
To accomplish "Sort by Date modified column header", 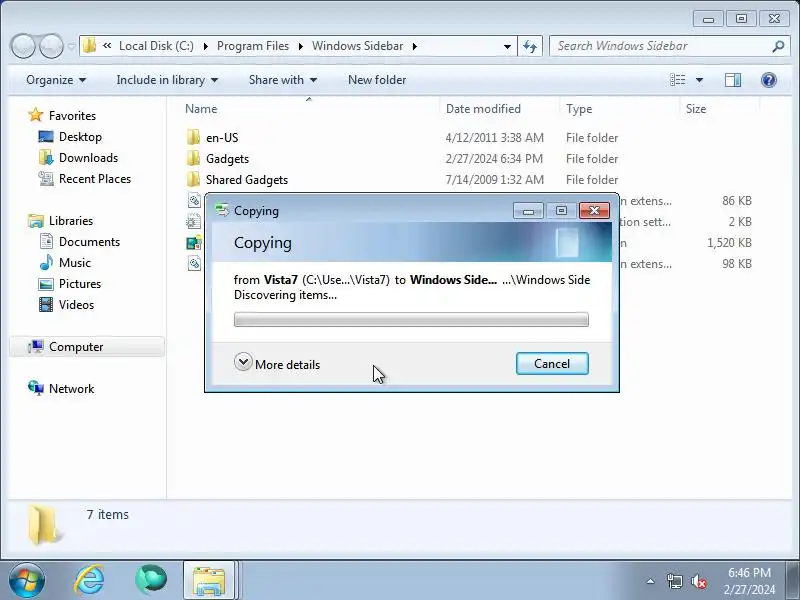I will point(499,109).
